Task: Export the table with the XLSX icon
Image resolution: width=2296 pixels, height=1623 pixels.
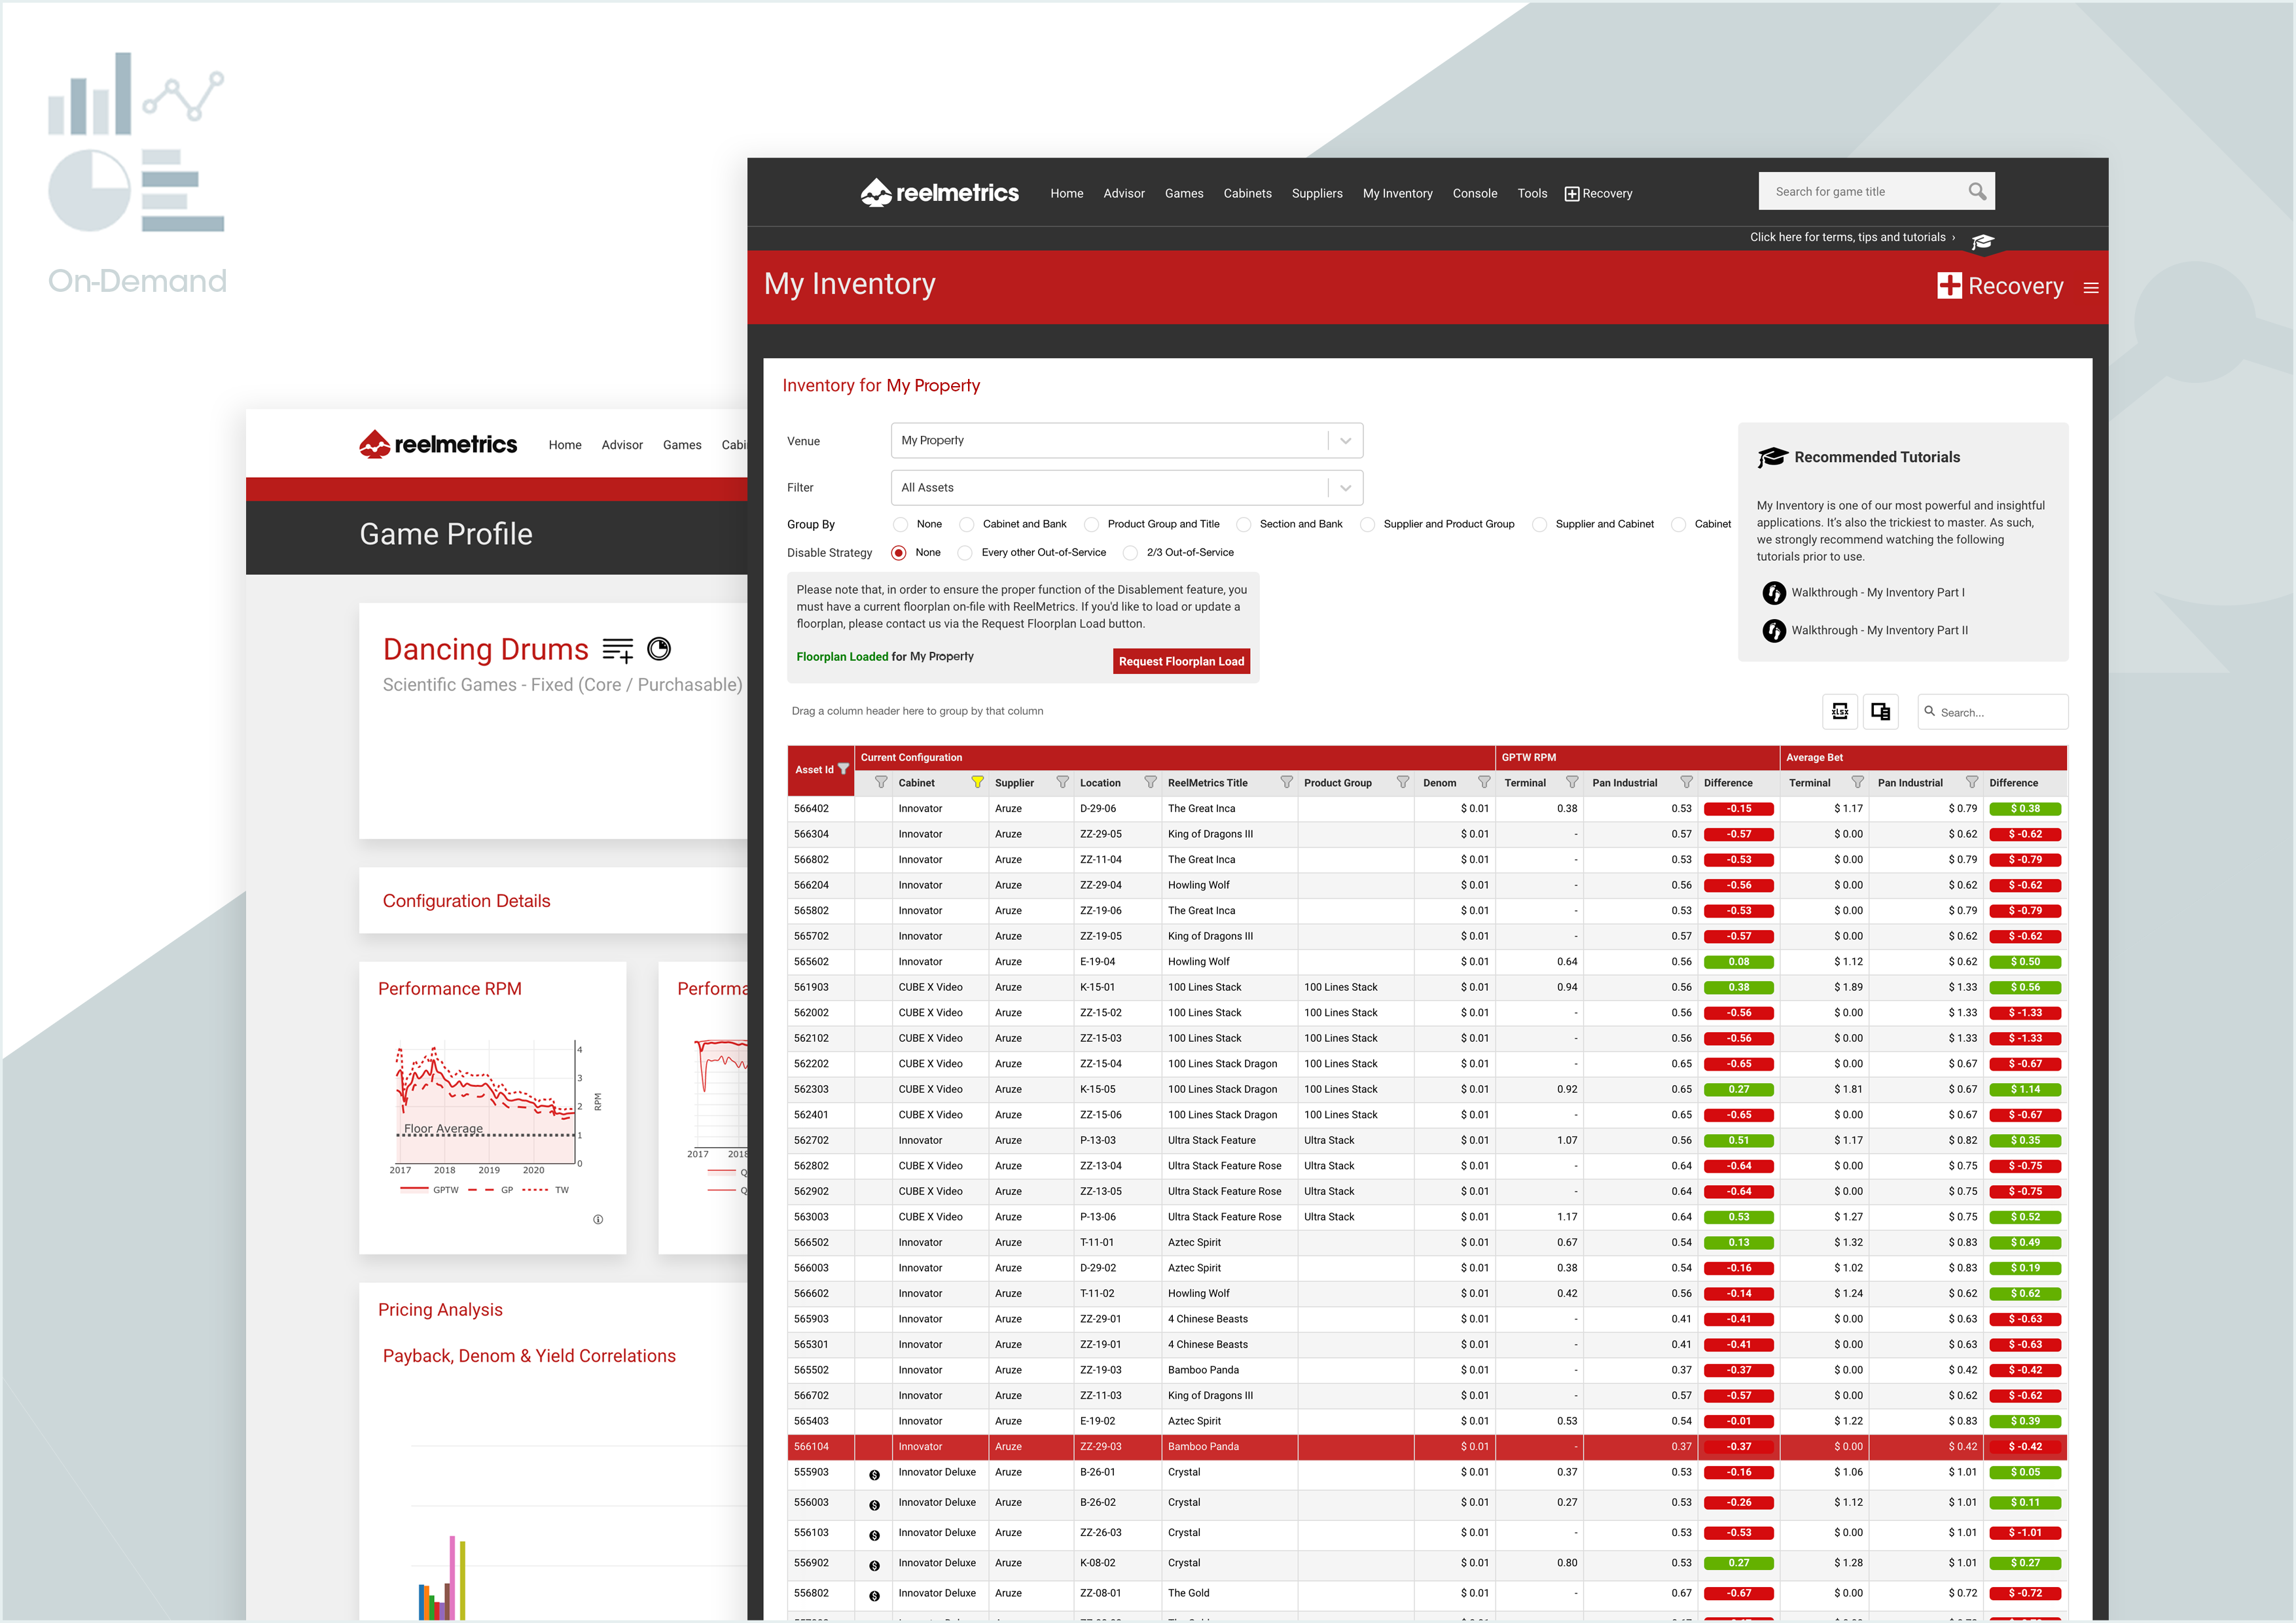Action: tap(1839, 711)
